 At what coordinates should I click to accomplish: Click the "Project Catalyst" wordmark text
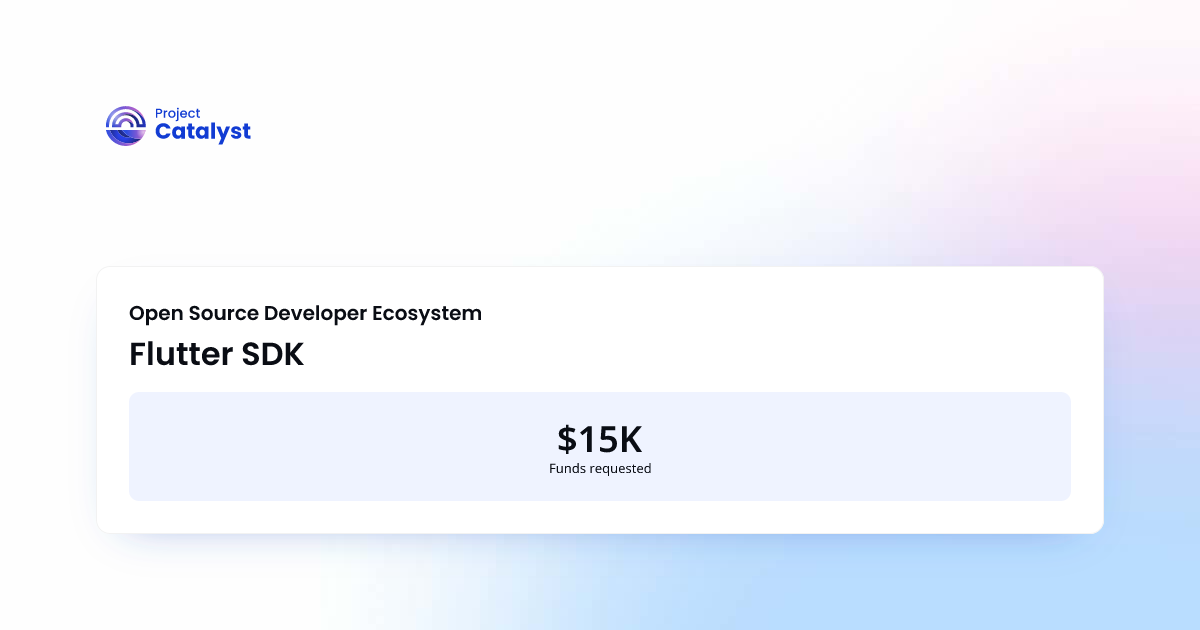203,126
